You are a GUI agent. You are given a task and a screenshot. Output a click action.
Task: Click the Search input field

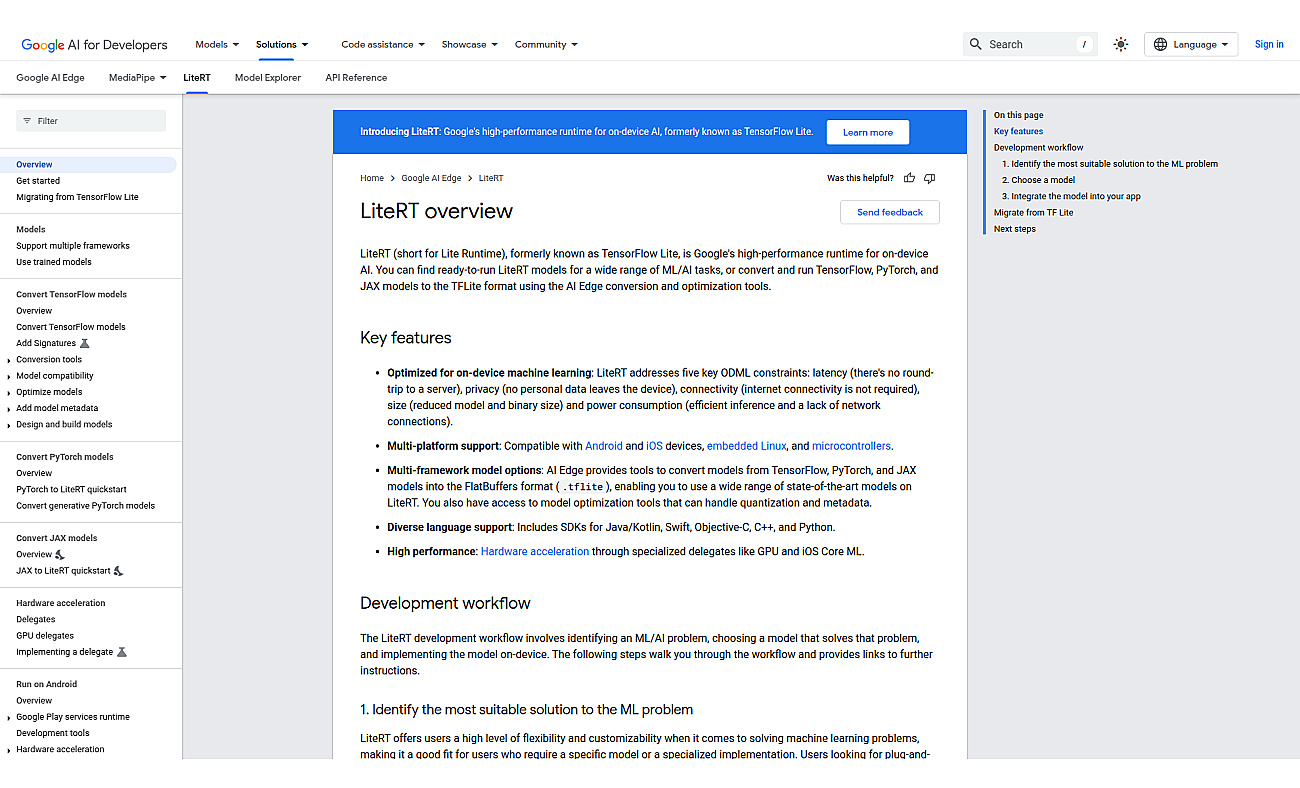coord(1030,44)
